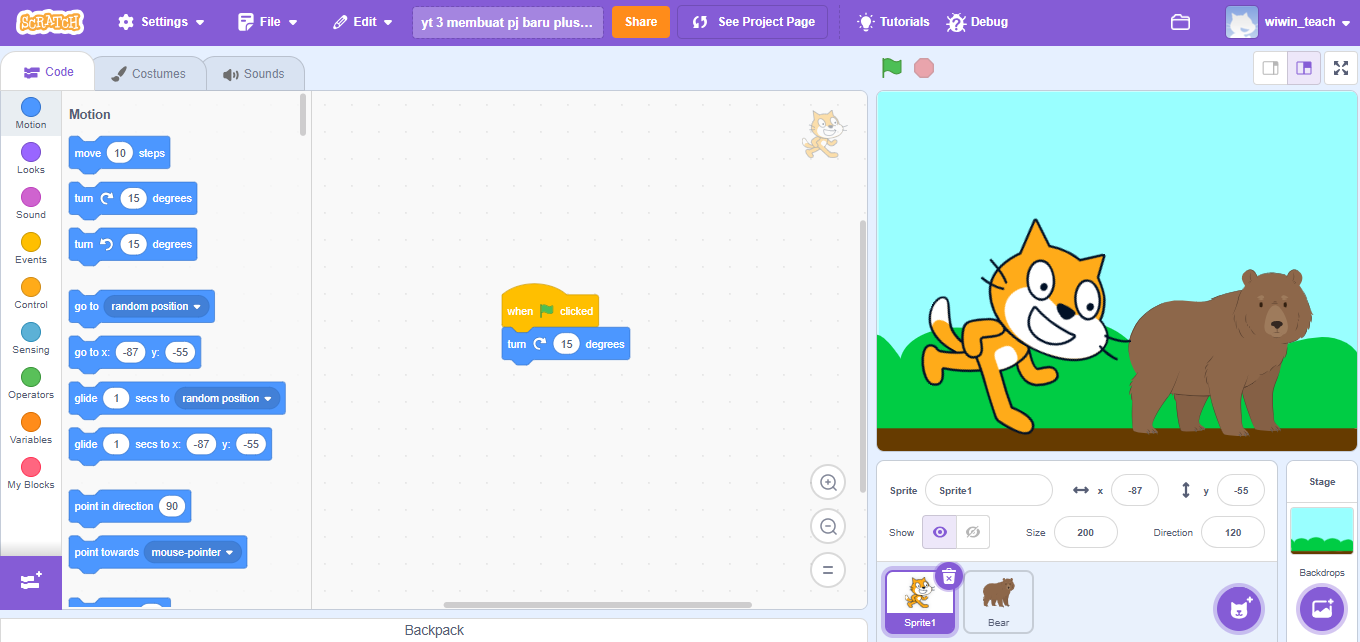
Task: Click the orange Share button
Action: (641, 22)
